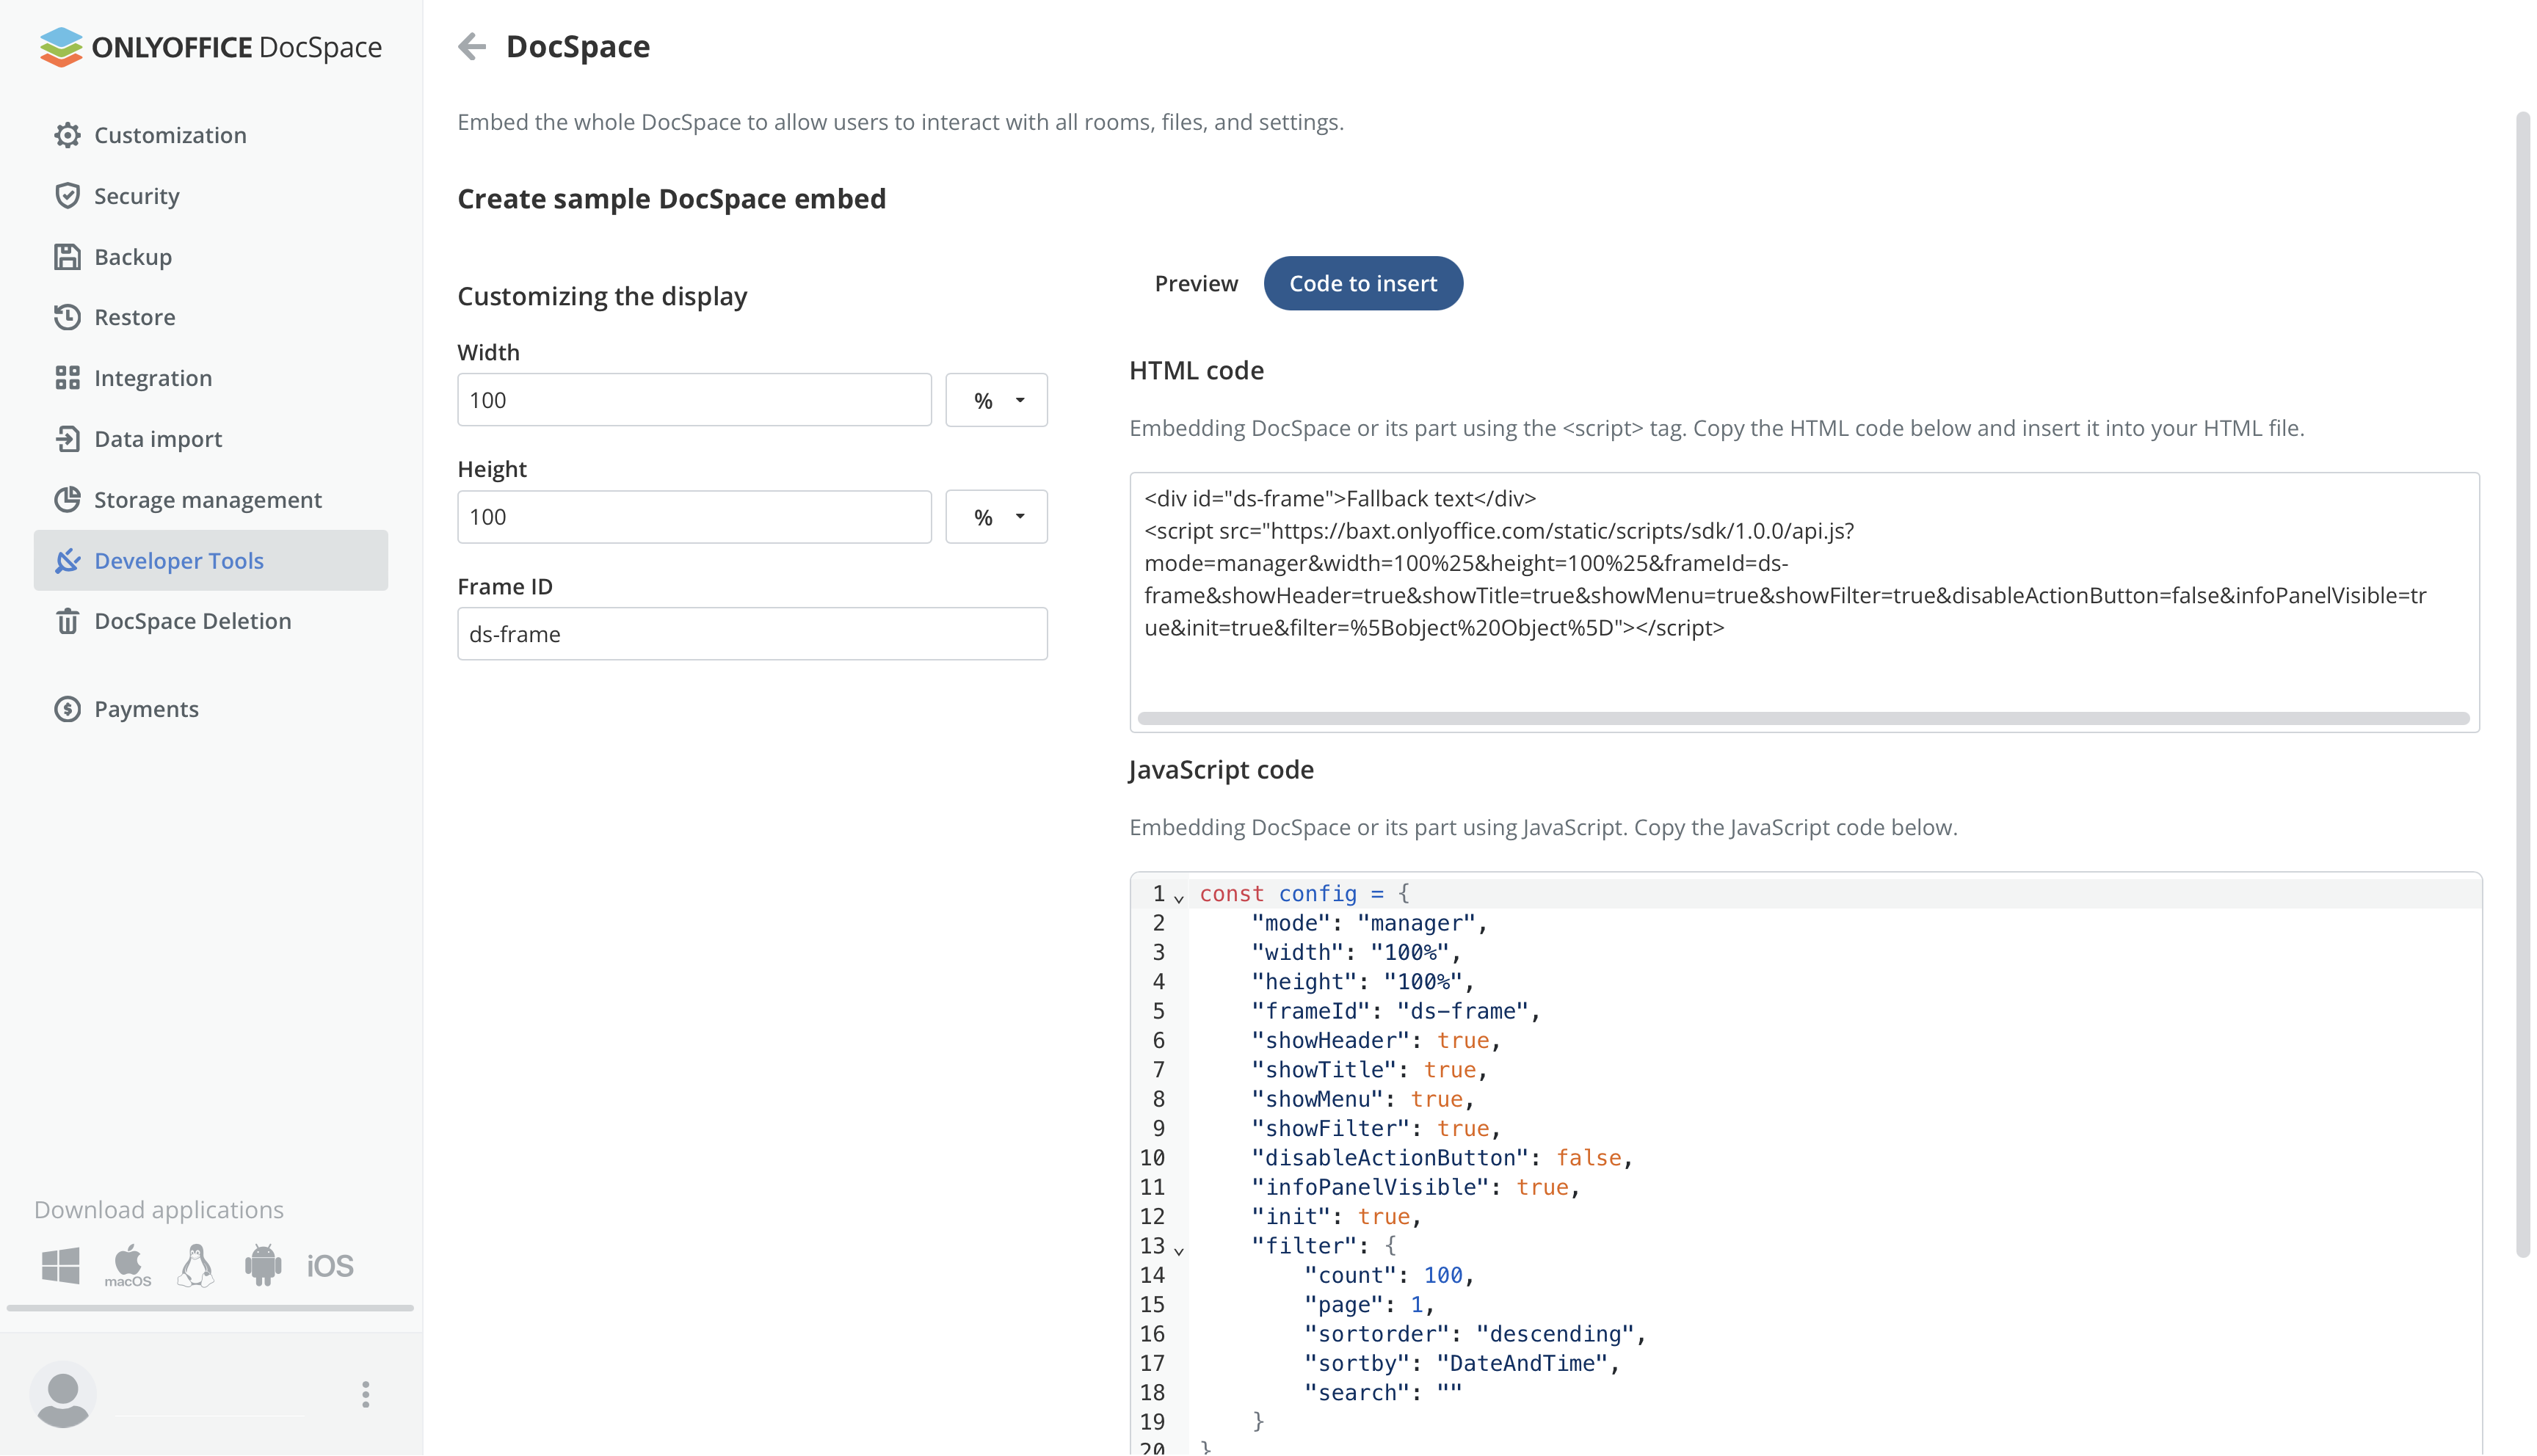This screenshot has height=1456, width=2537.
Task: Download the Windows desktop application
Action: (60, 1266)
